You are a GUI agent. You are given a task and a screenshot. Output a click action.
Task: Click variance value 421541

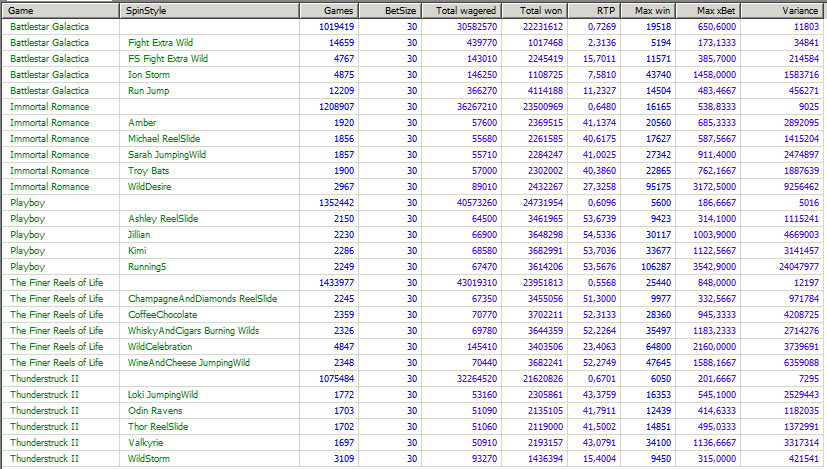[x=804, y=458]
